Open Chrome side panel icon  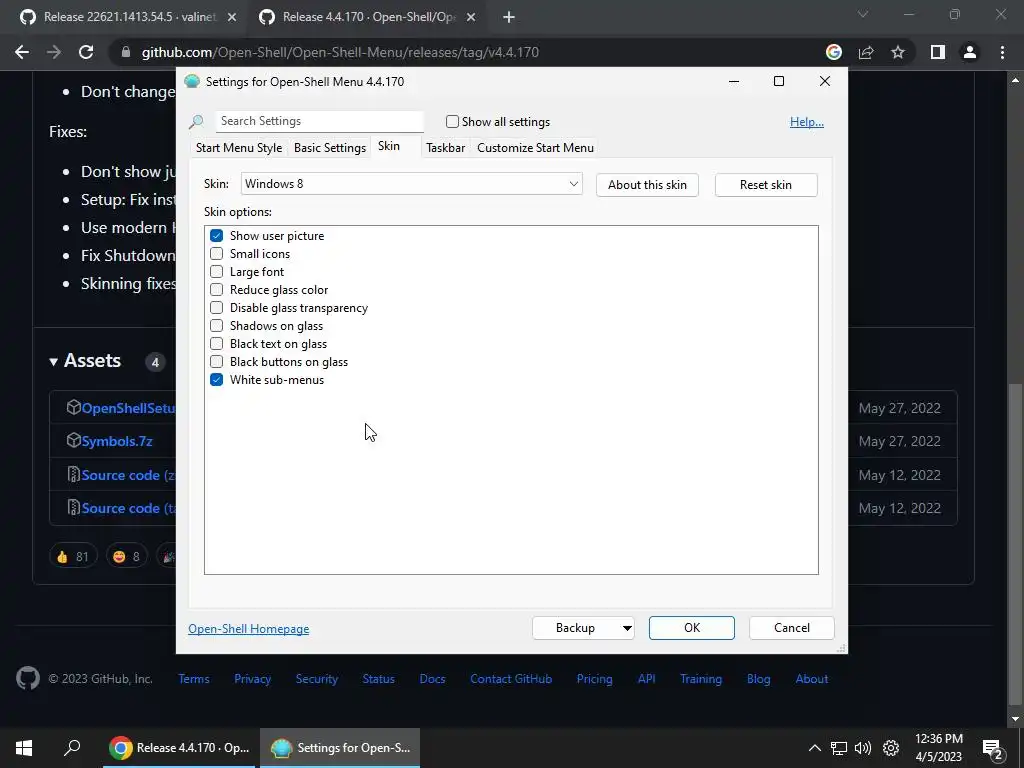938,52
